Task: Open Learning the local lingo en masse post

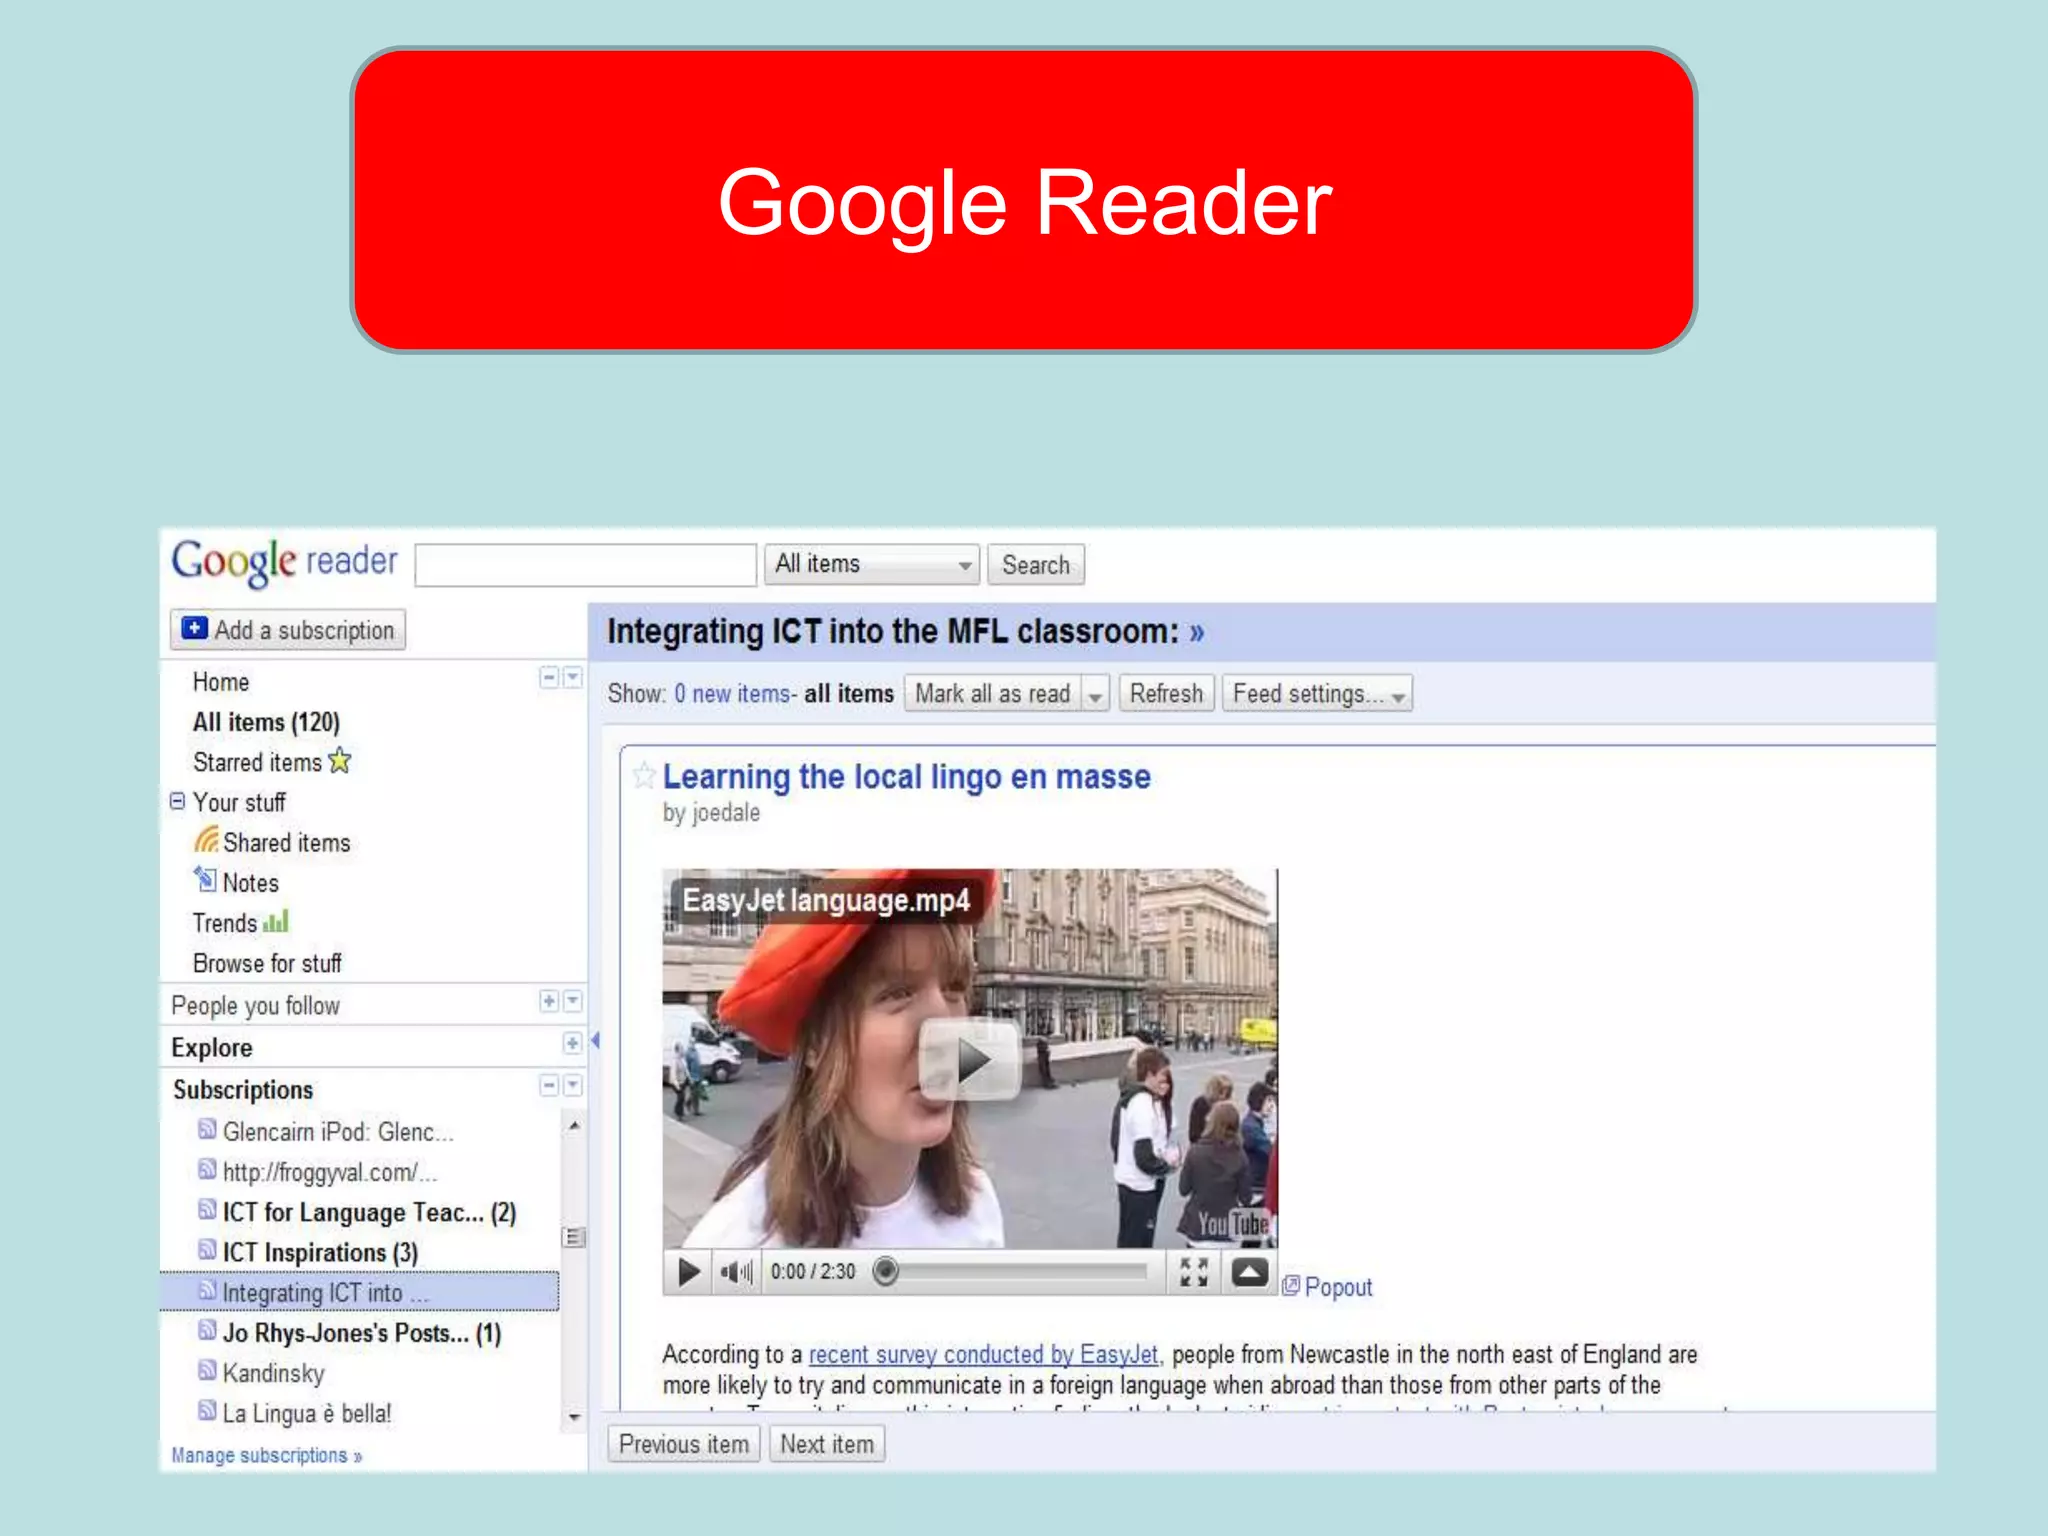Action: 907,777
